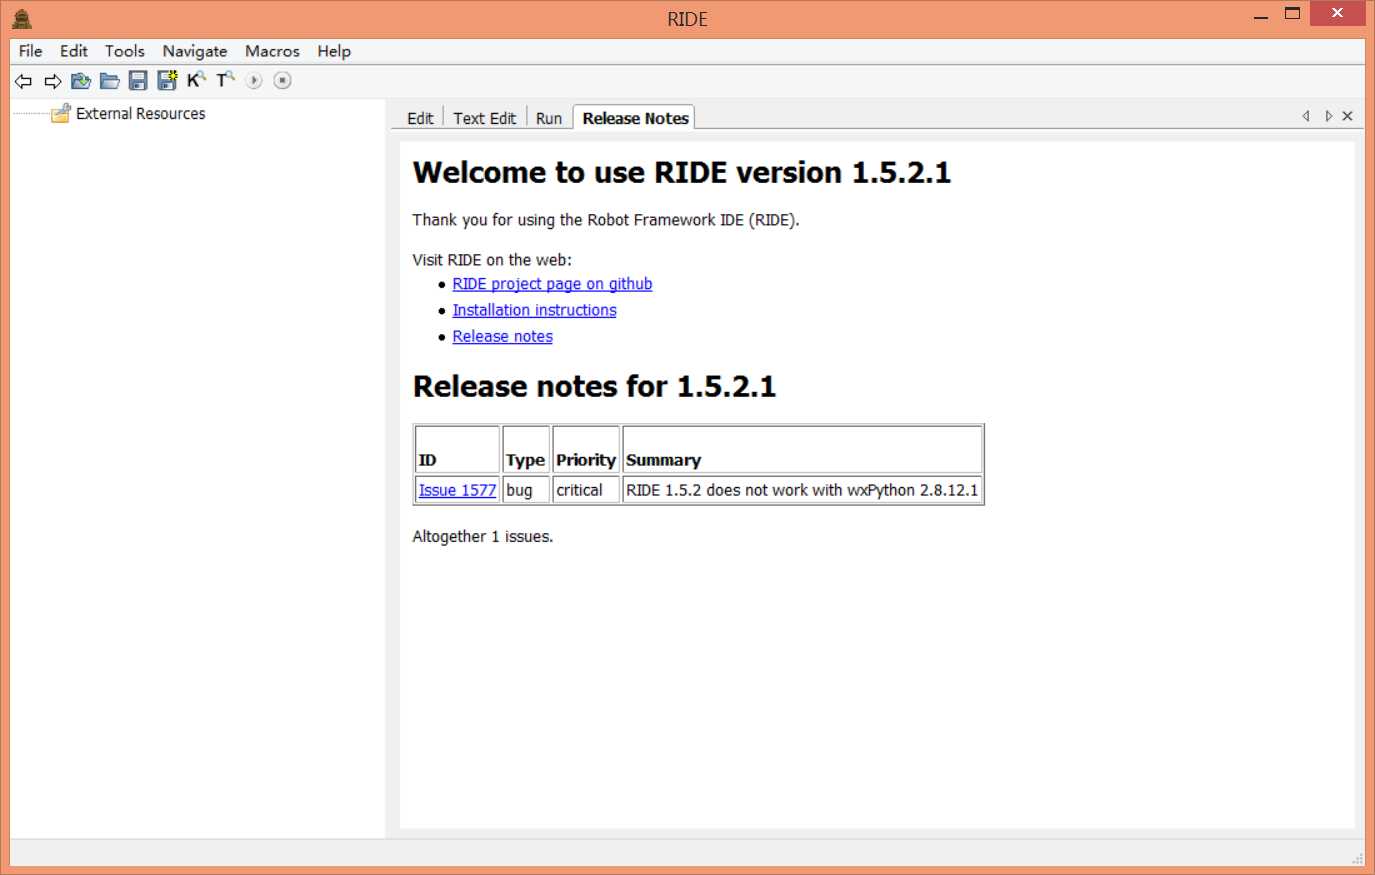Click the Run tests play icon
The height and width of the screenshot is (875, 1375).
click(x=254, y=81)
